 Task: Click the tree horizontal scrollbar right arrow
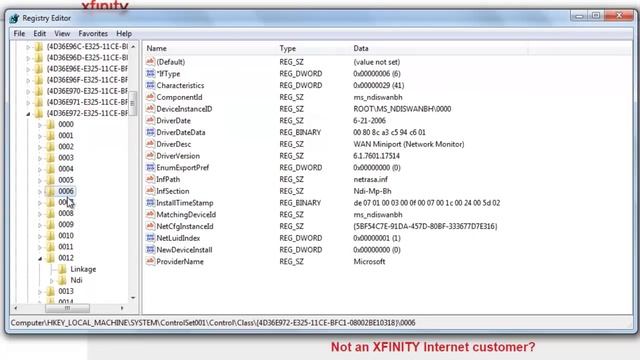[x=122, y=308]
